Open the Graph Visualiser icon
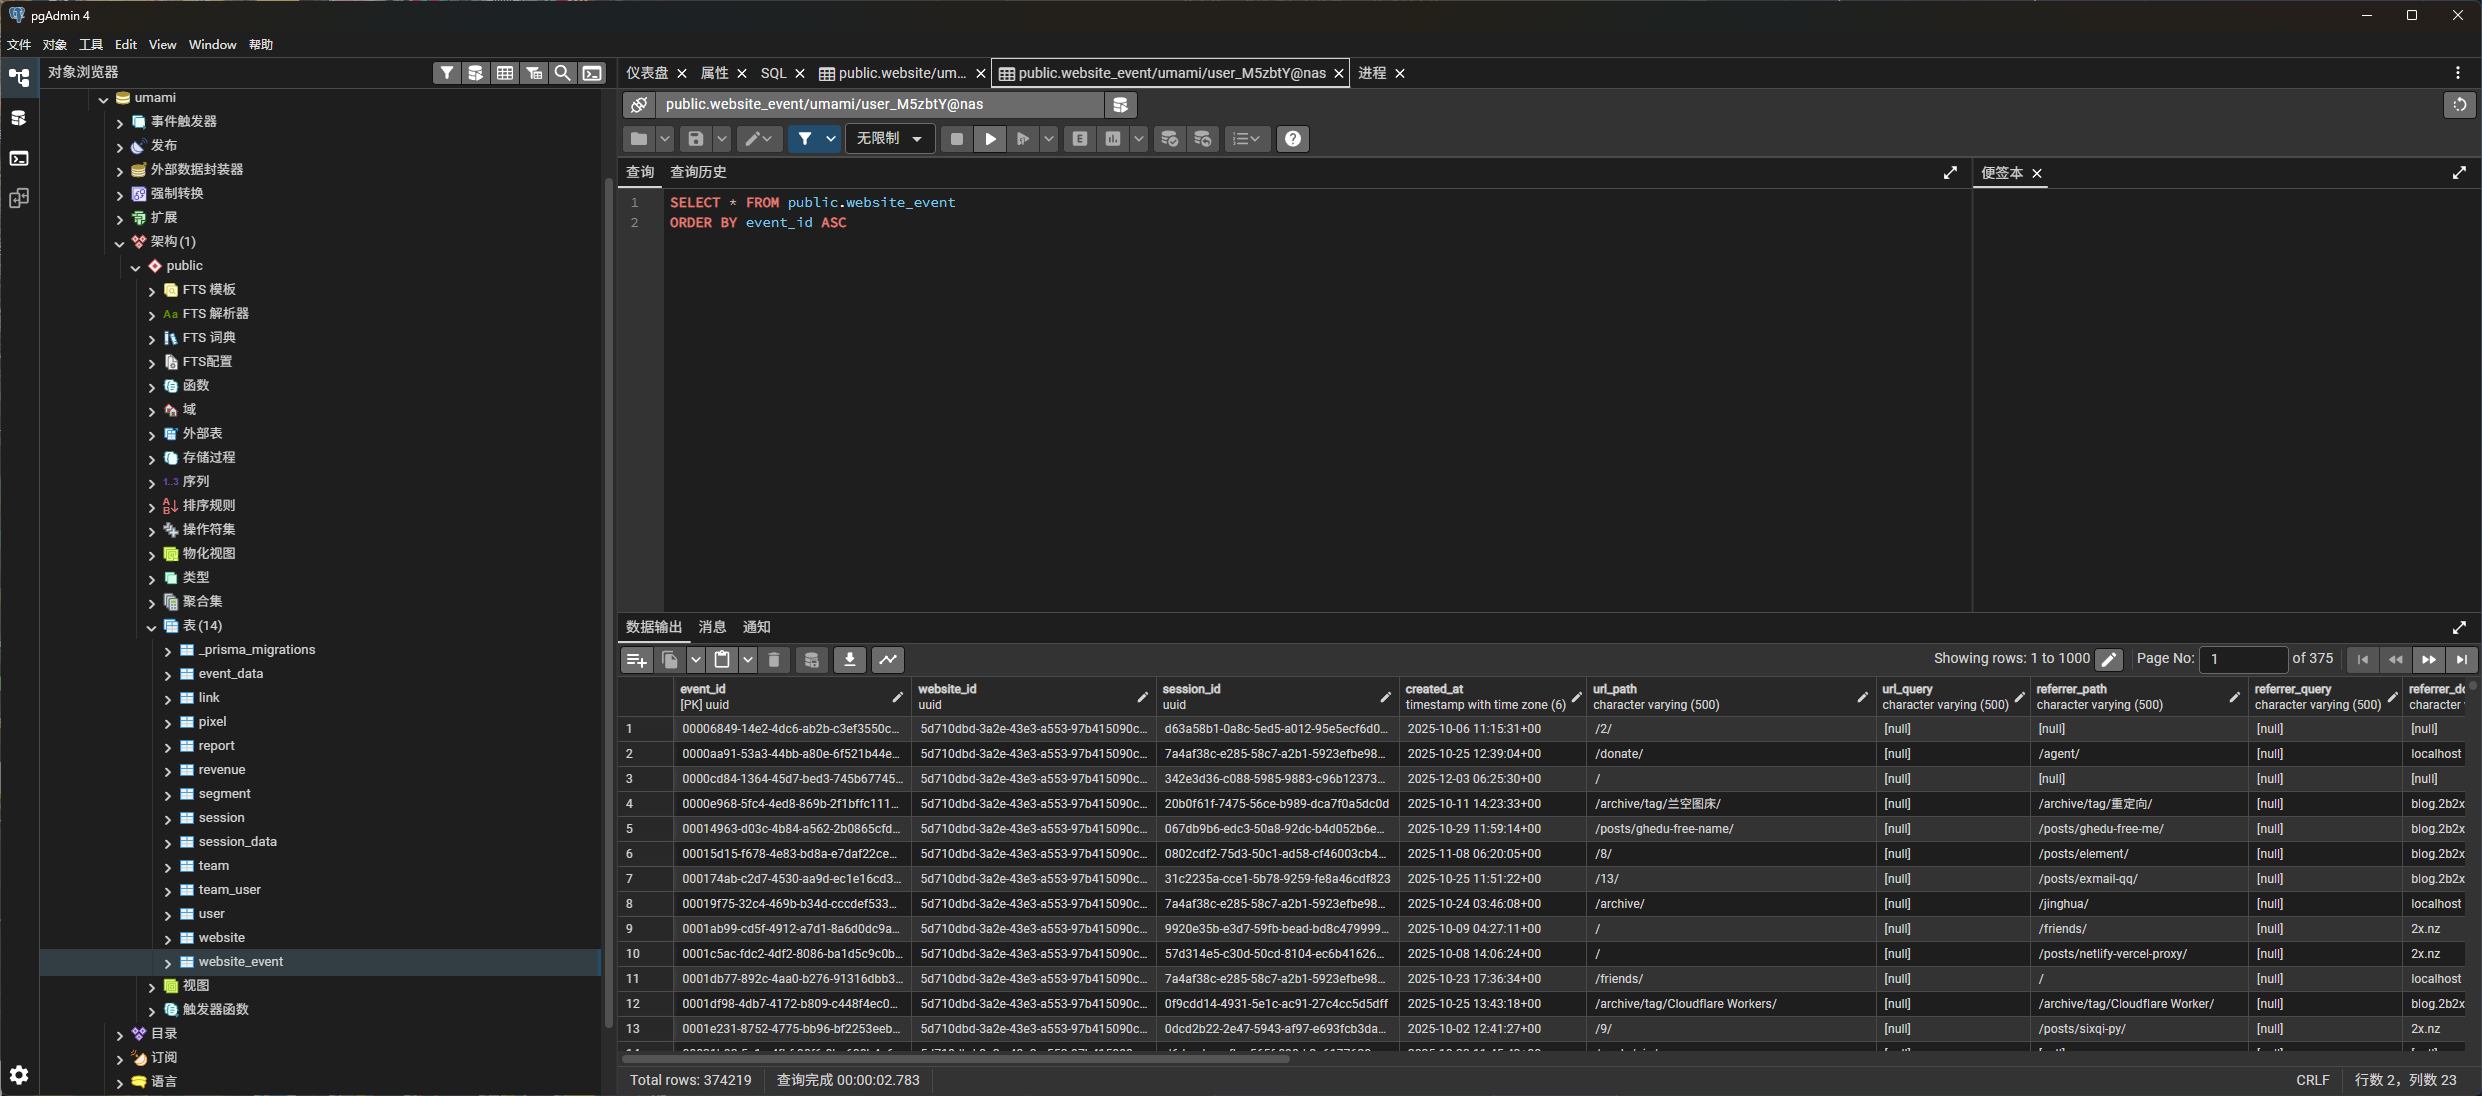 pyautogui.click(x=888, y=660)
